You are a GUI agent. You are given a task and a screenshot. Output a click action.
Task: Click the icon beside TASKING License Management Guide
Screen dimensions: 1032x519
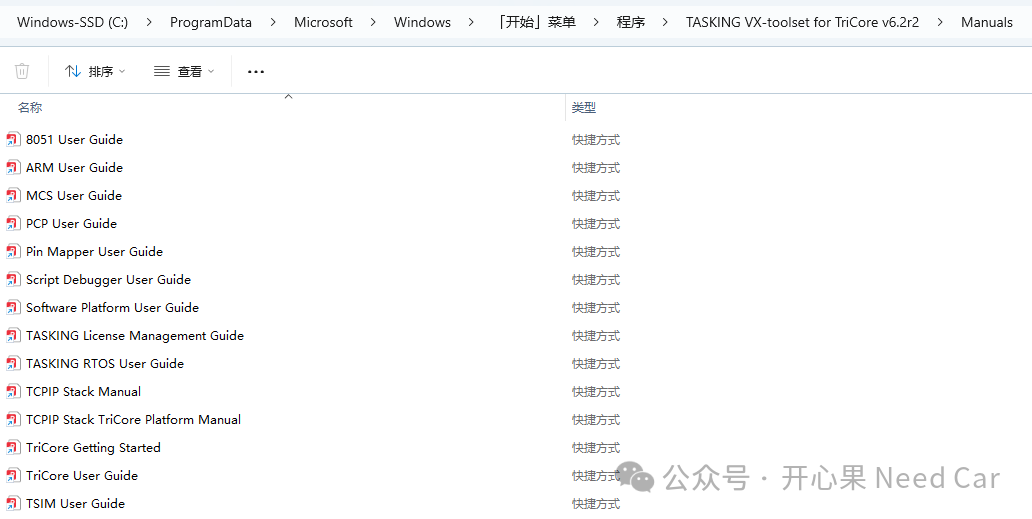pos(13,335)
